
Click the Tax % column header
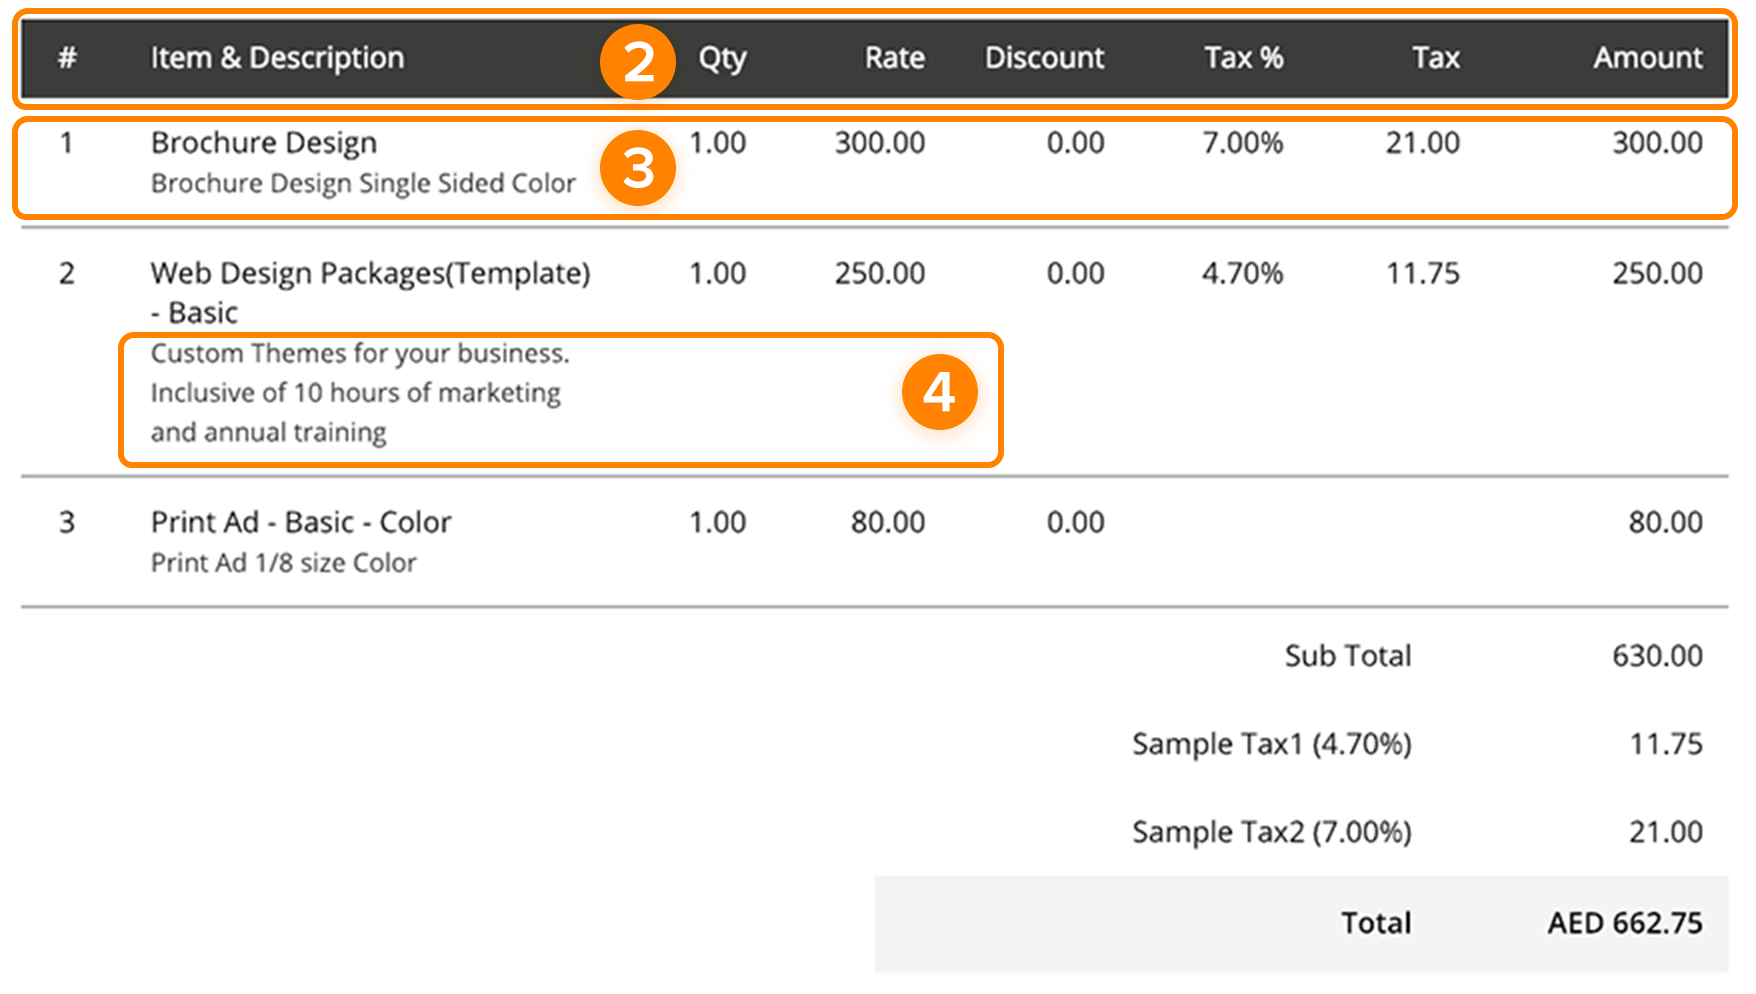click(1243, 58)
